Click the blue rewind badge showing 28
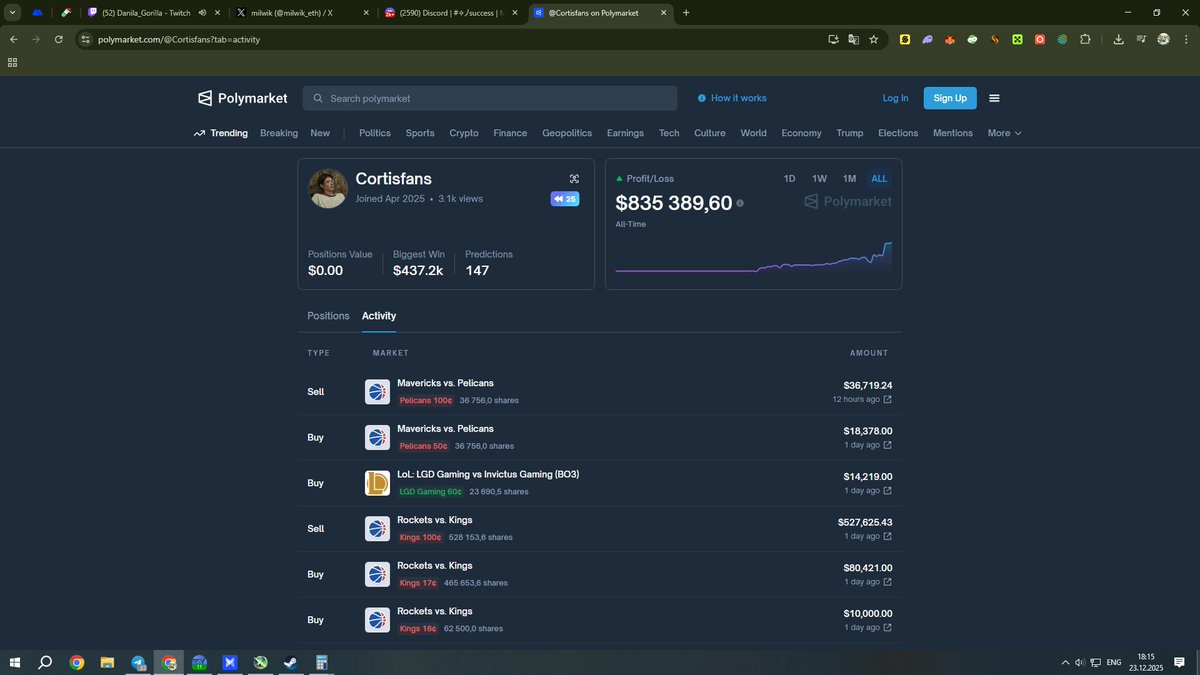1200x675 pixels. point(565,199)
